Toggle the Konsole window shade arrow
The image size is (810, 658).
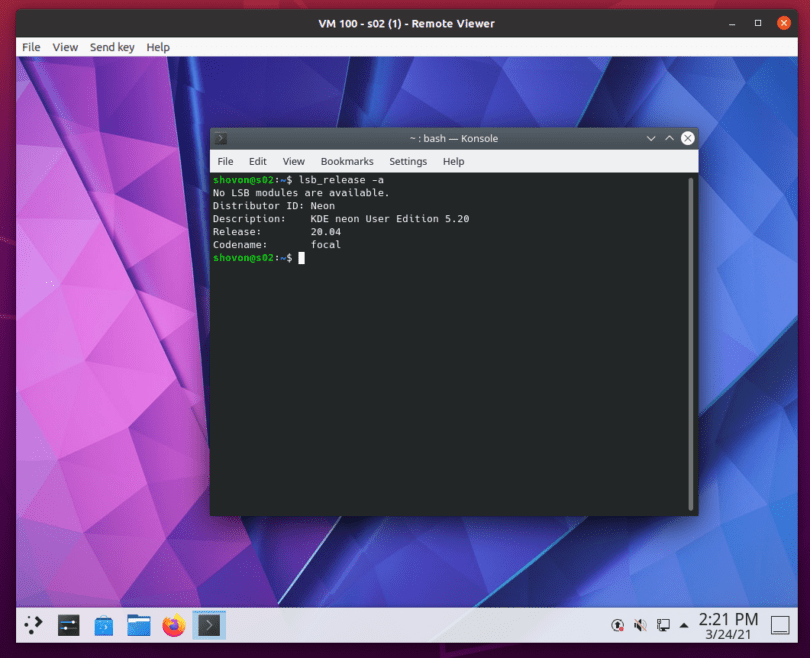669,138
